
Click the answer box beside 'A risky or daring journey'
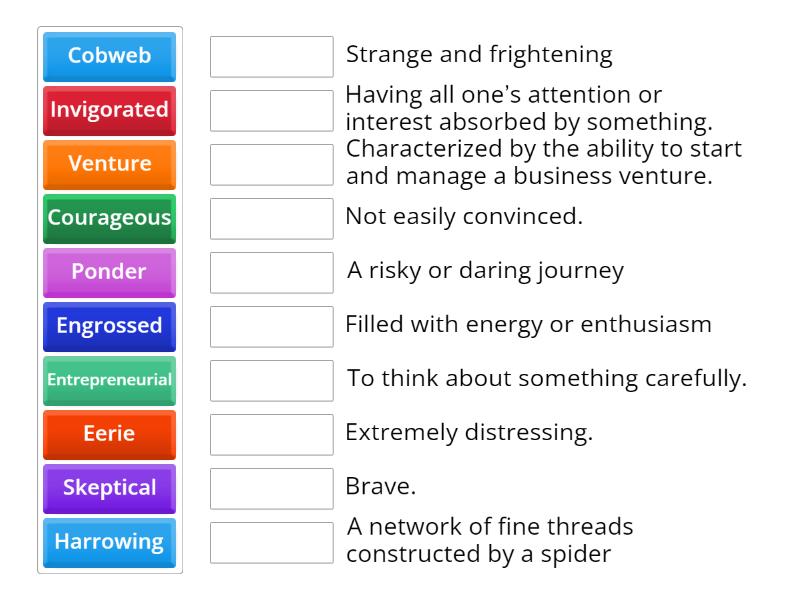point(272,273)
